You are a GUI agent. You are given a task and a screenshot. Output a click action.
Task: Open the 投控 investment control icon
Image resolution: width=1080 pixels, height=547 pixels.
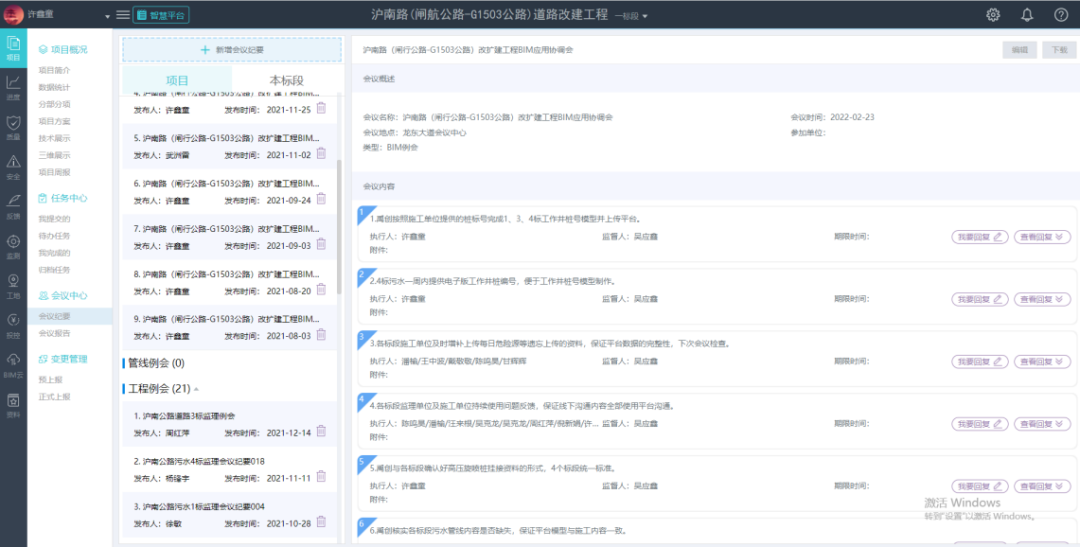[x=13, y=326]
